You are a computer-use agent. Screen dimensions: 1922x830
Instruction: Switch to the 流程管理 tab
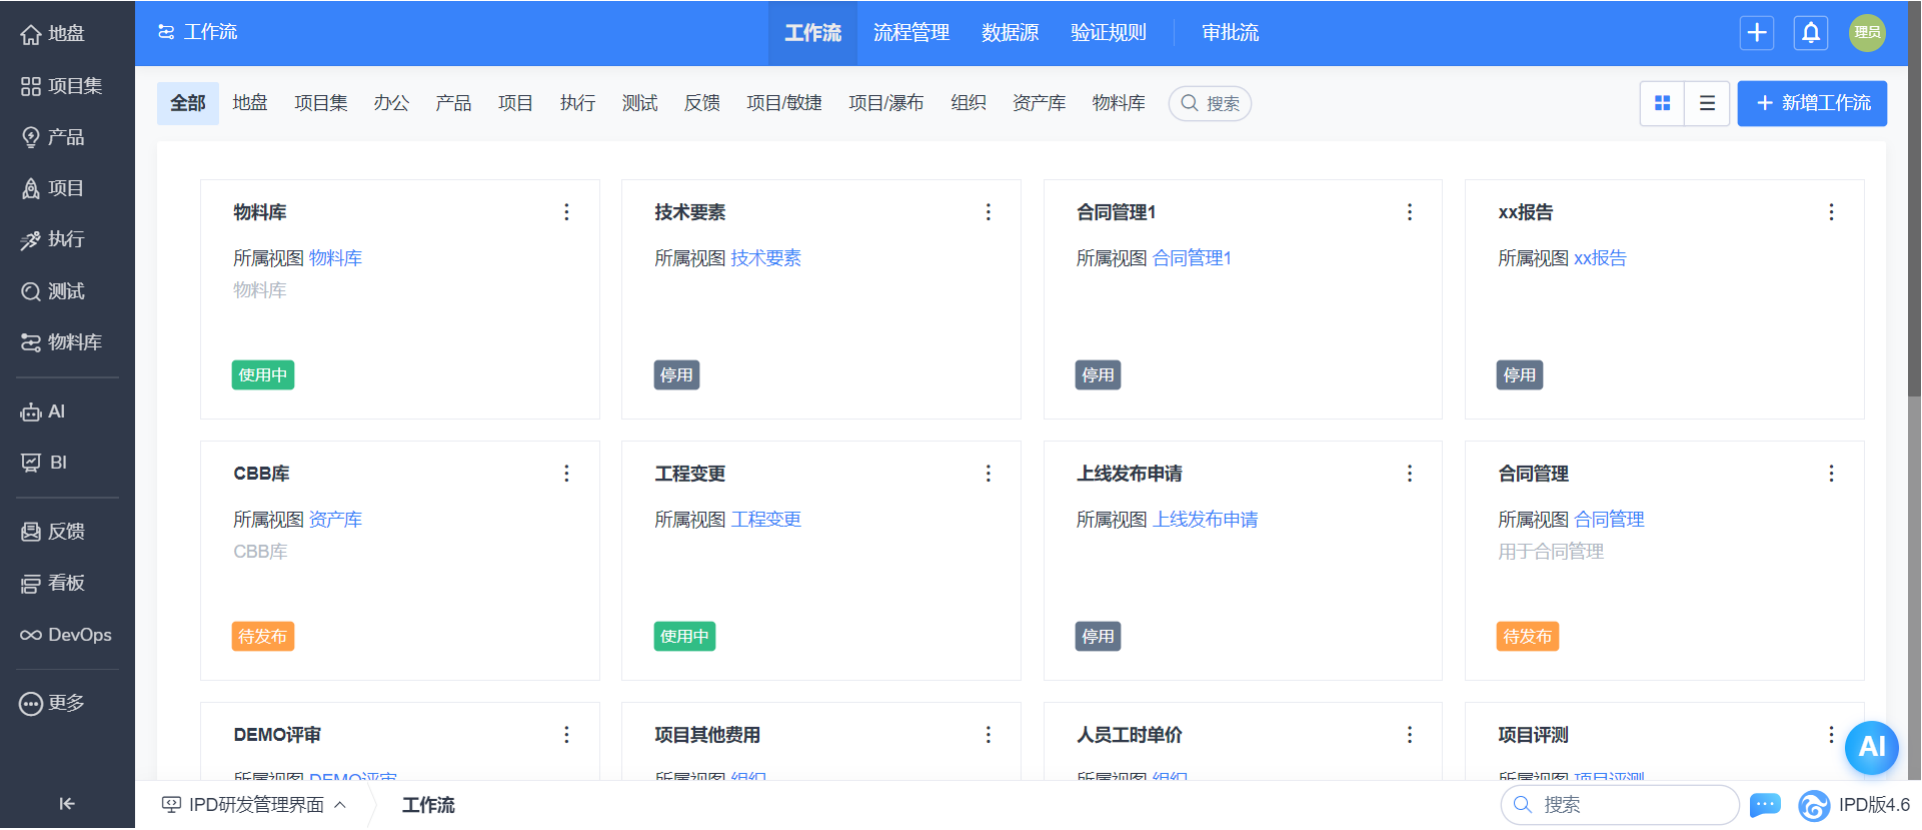[911, 33]
